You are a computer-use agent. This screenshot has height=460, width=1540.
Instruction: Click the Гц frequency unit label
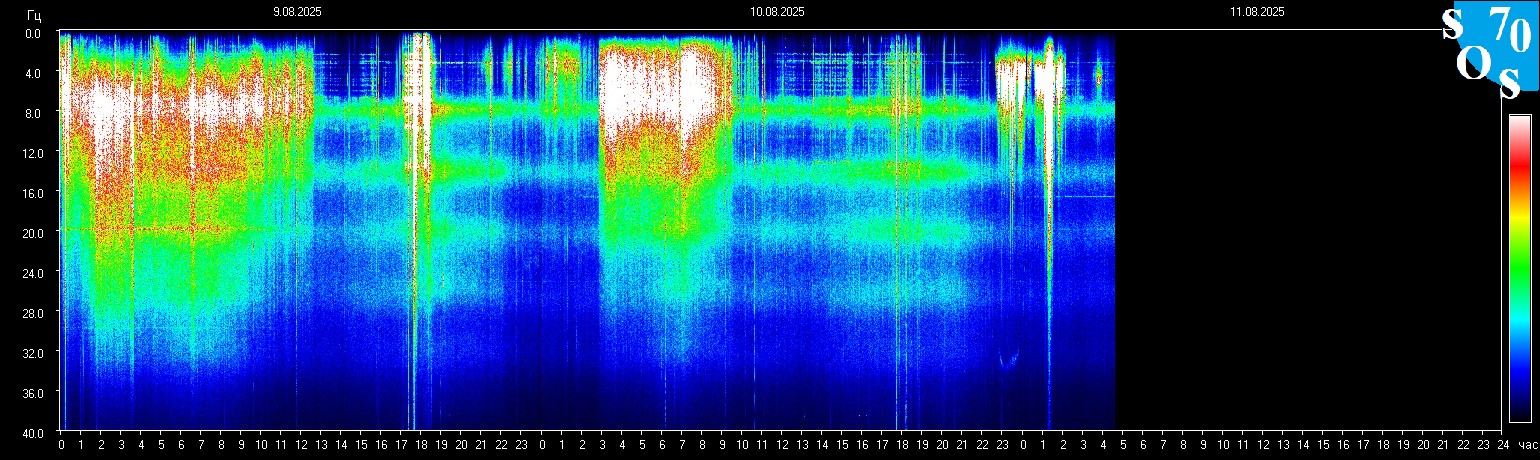coord(35,14)
